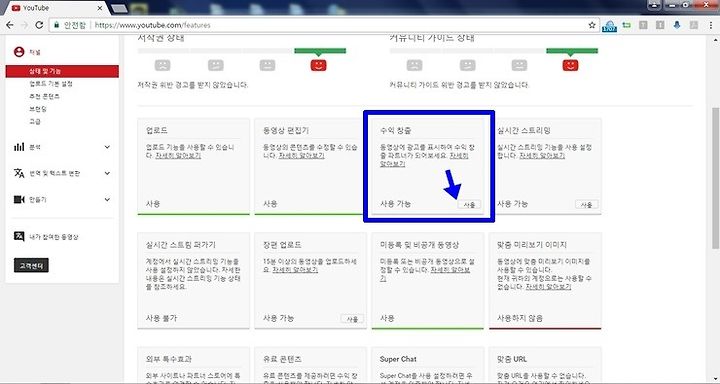The width and height of the screenshot is (720, 384).
Task: Select 상태 및 기능 in the sidebar
Action: [x=62, y=71]
